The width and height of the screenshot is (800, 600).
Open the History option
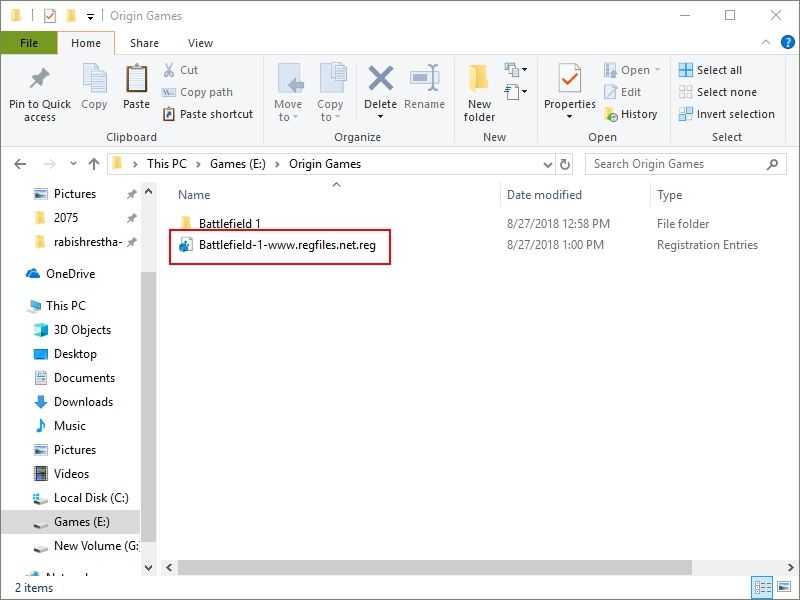(630, 114)
